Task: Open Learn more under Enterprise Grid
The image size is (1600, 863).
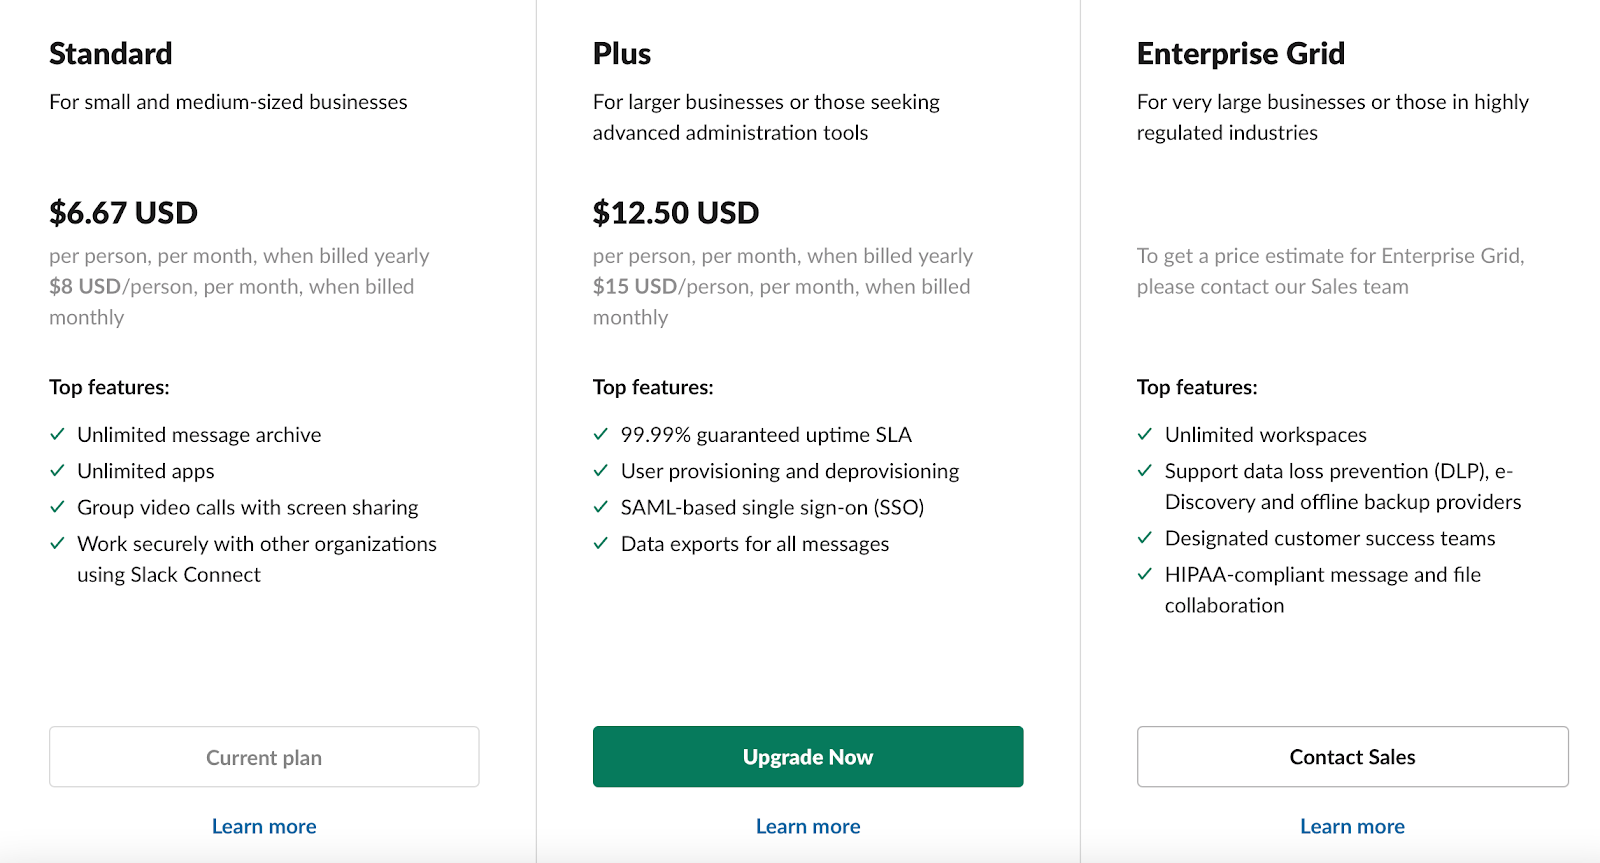Action: (1352, 826)
